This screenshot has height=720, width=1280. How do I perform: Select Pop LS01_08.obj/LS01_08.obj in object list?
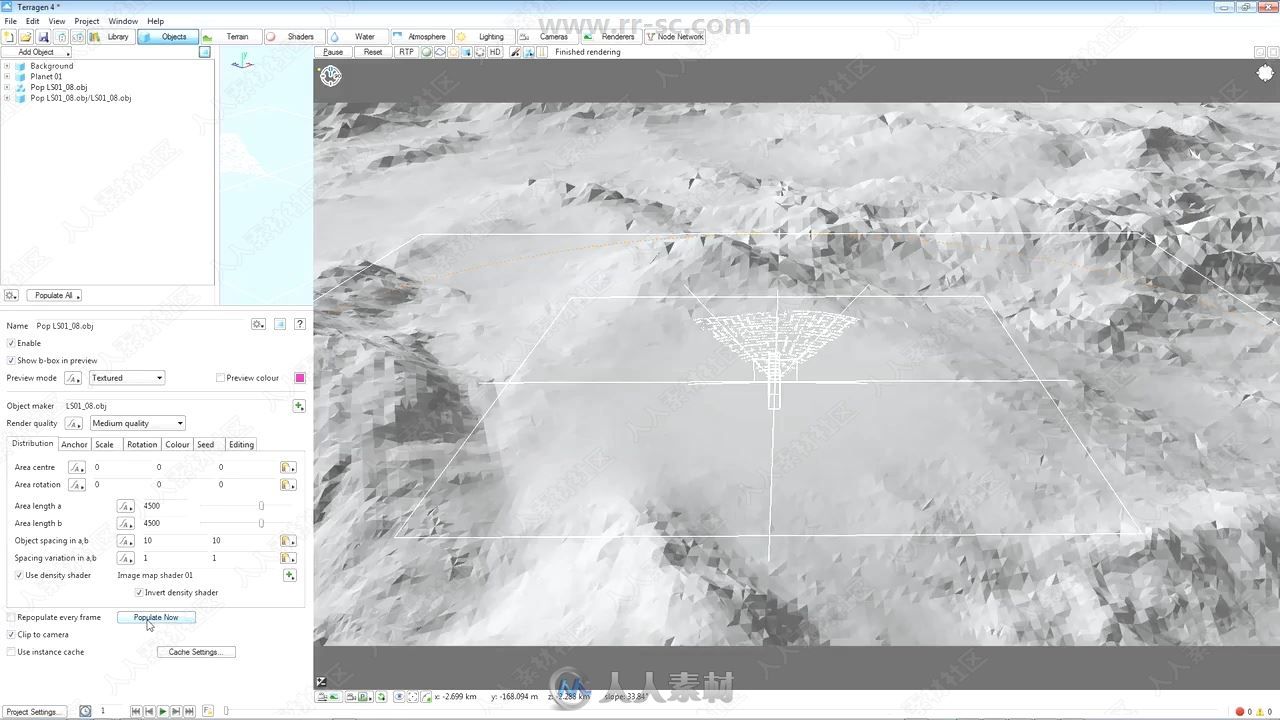pyautogui.click(x=80, y=98)
